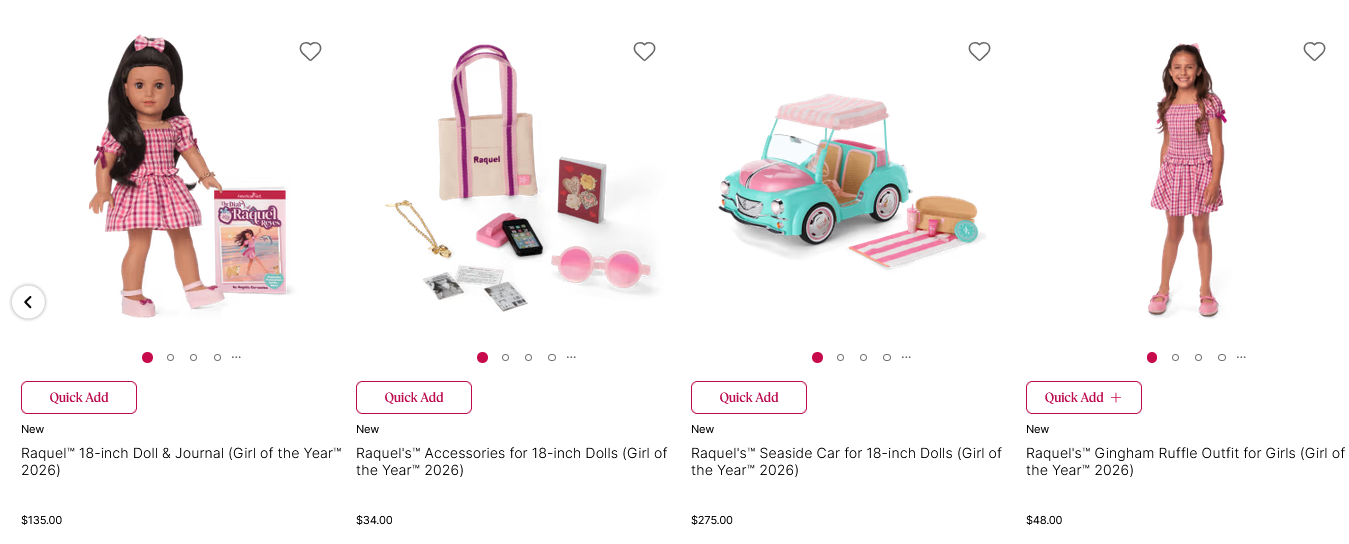Click ellipsis under Gingham Outfit image

[1242, 357]
